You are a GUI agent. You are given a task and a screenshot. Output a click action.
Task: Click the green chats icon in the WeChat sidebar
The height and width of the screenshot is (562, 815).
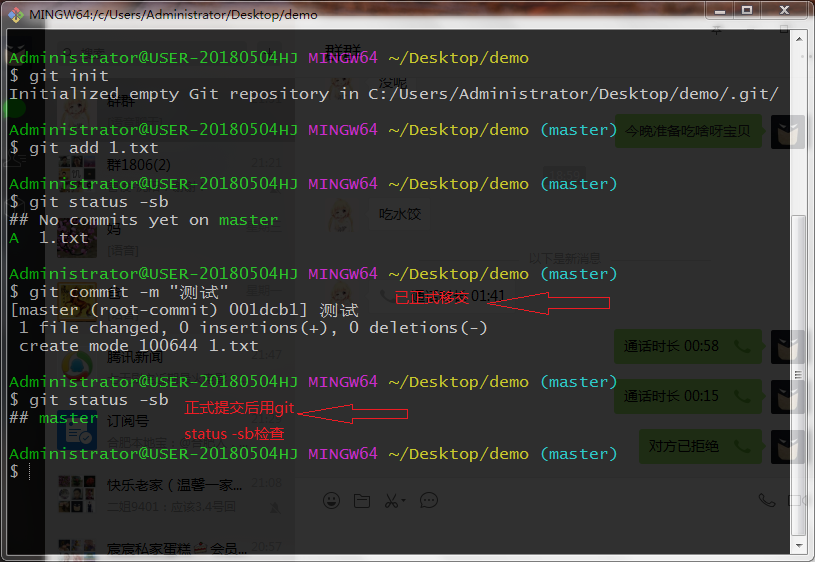point(15,109)
